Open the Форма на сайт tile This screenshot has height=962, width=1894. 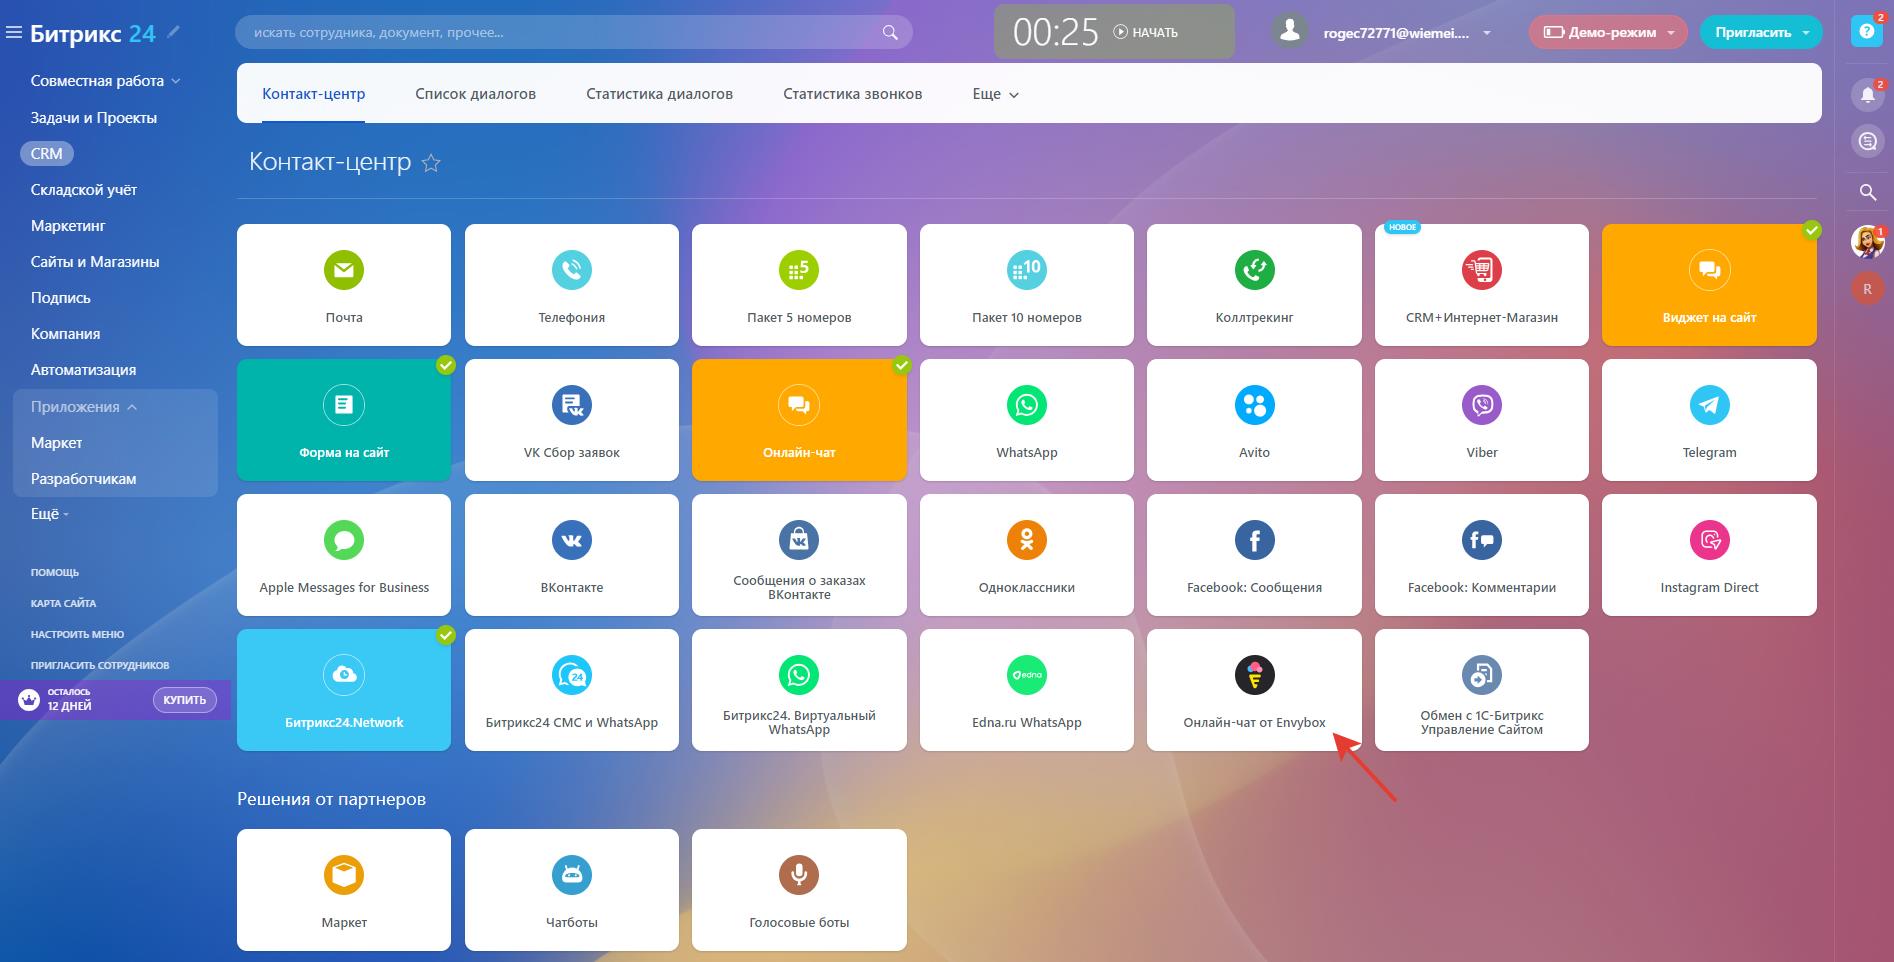click(x=344, y=420)
